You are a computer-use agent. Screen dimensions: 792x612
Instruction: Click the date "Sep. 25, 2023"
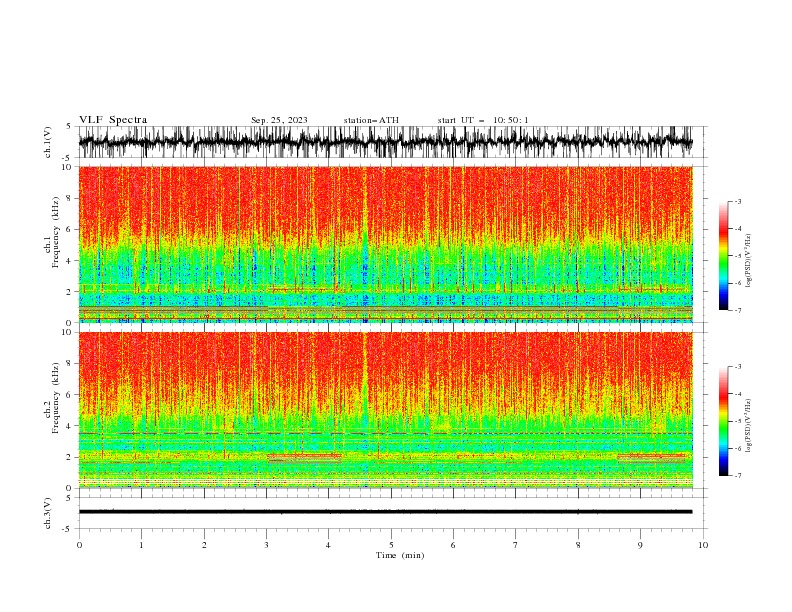point(279,120)
